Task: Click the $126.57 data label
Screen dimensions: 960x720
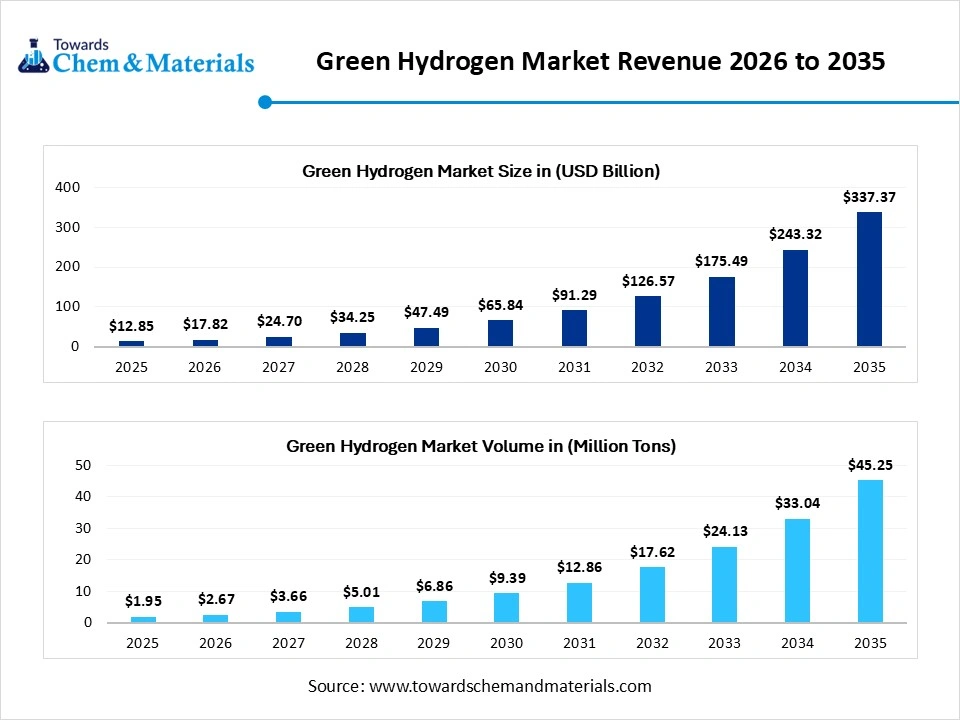Action: coord(647,280)
